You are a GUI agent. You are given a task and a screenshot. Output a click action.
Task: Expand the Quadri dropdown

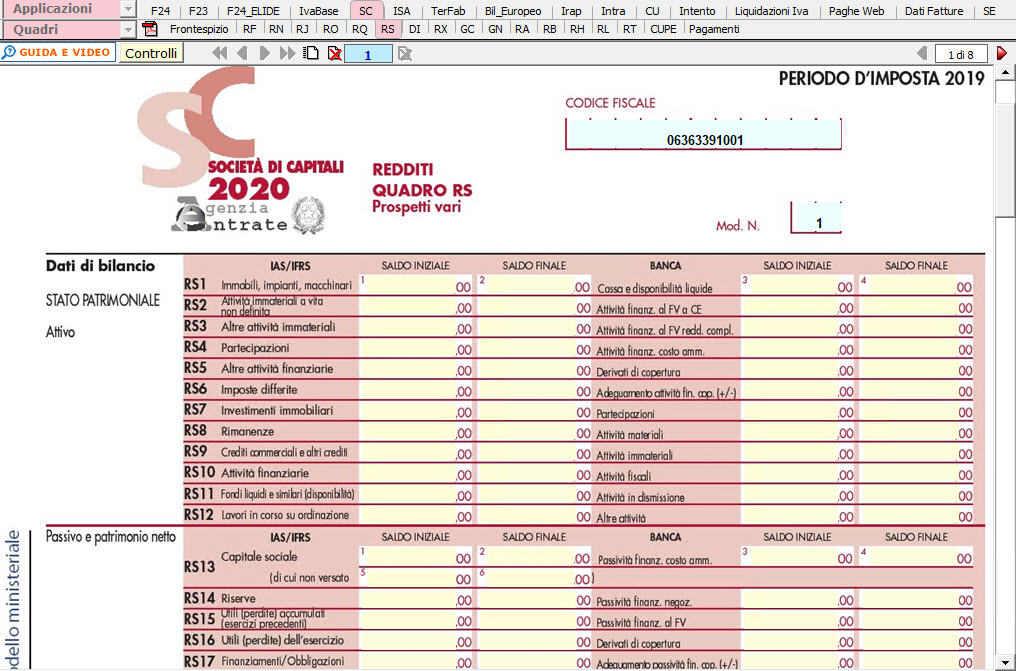(128, 30)
